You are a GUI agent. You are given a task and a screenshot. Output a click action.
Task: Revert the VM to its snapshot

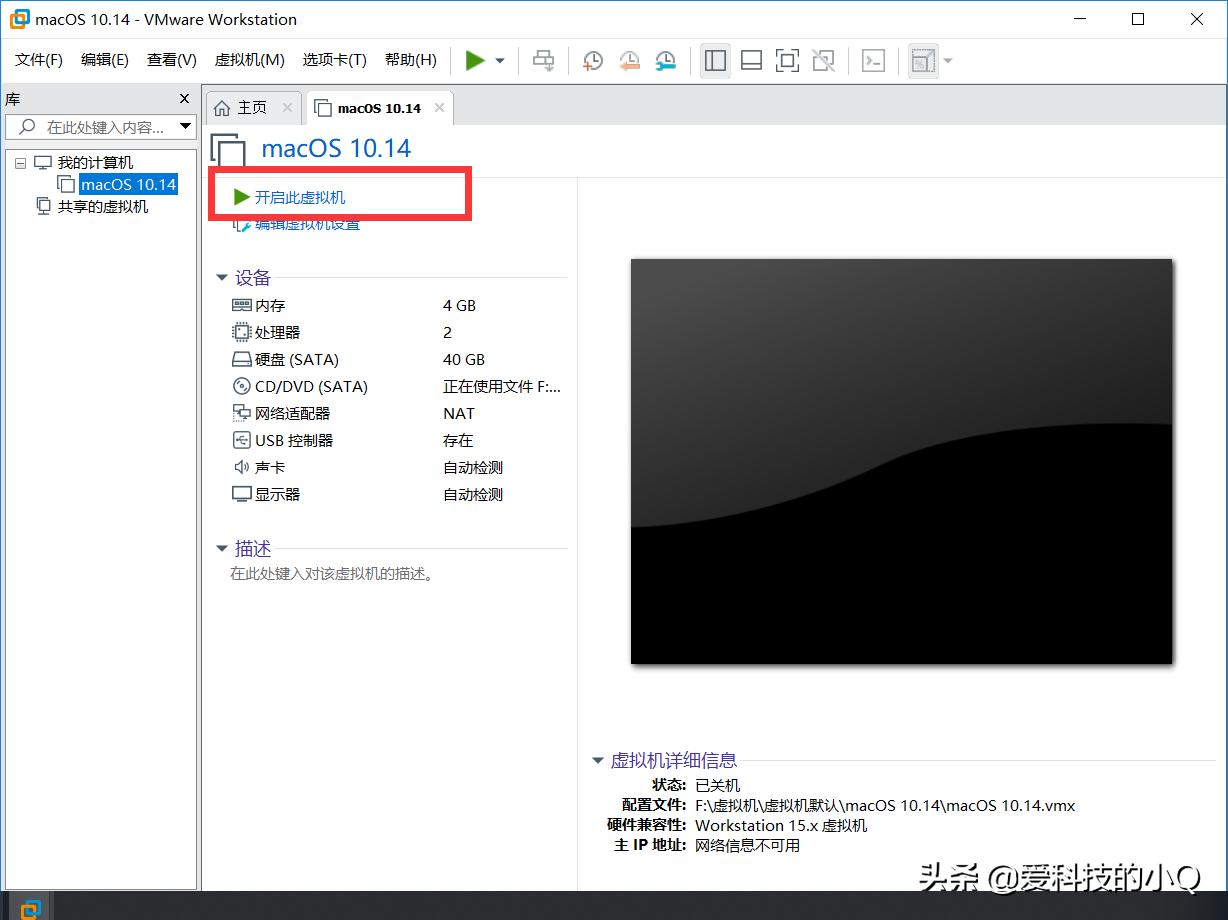(629, 60)
